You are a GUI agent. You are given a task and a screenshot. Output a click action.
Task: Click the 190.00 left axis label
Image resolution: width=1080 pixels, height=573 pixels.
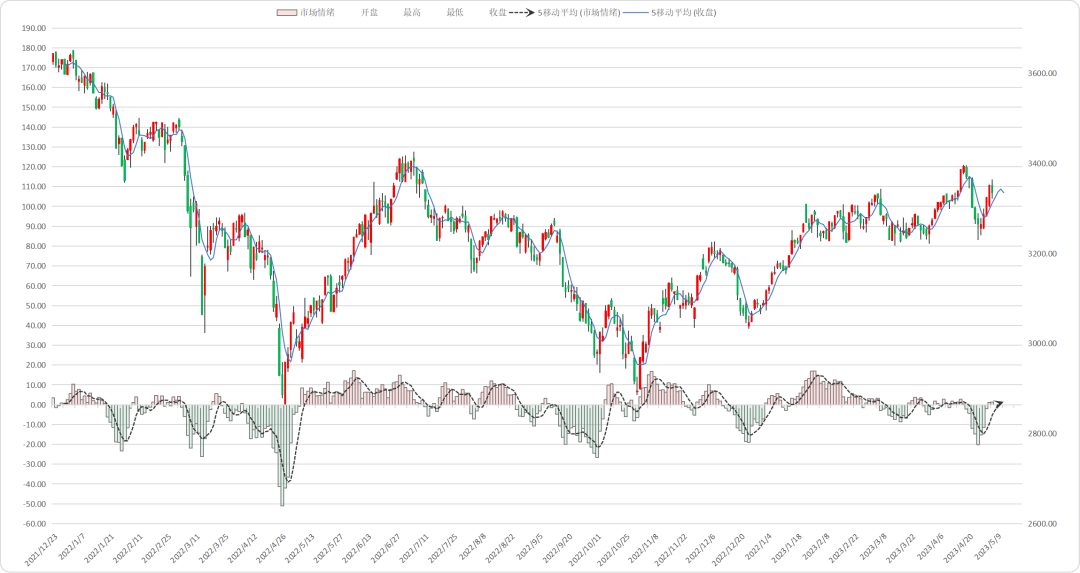coord(34,28)
